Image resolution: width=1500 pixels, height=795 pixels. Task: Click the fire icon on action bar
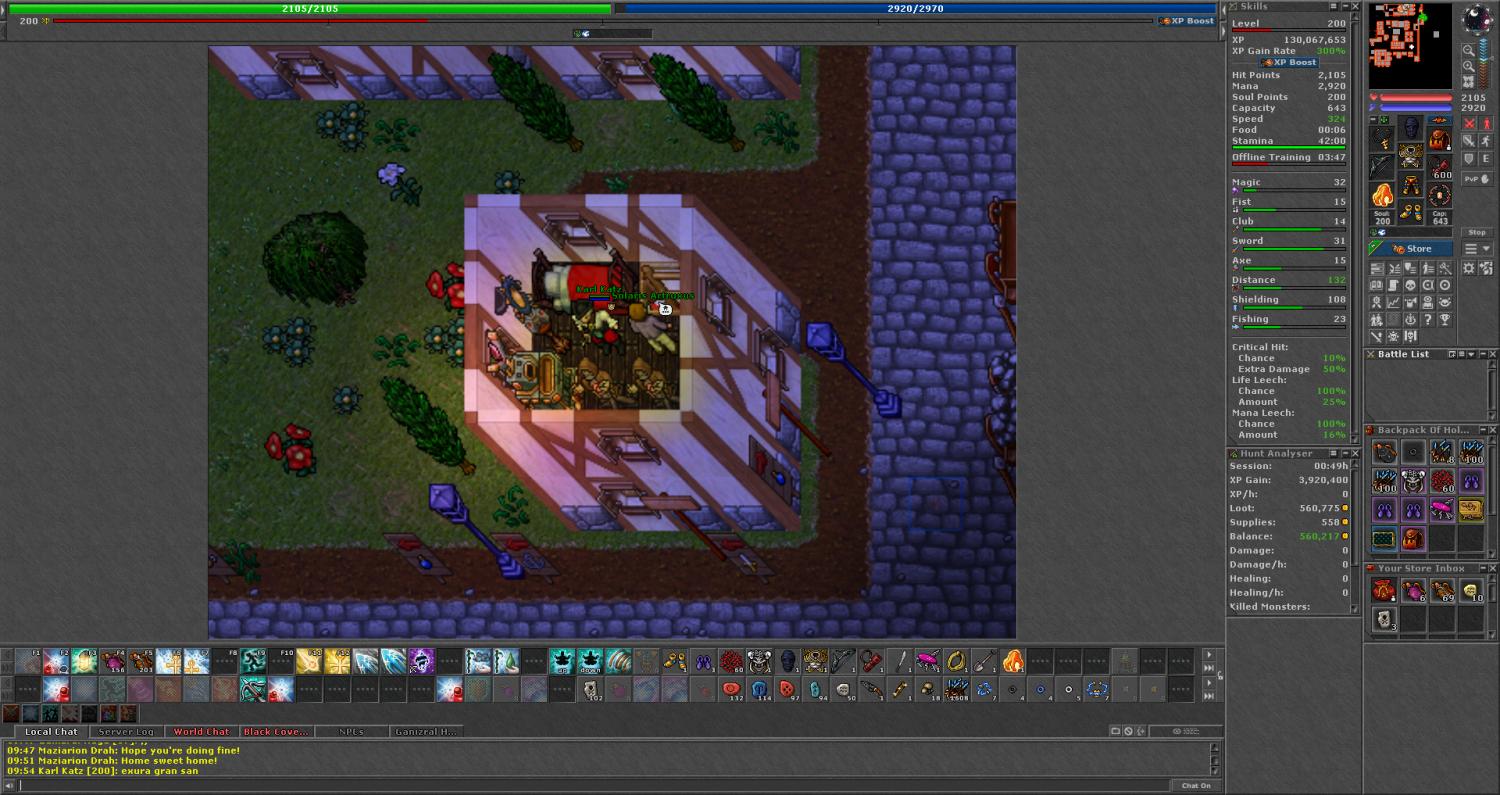(1012, 661)
